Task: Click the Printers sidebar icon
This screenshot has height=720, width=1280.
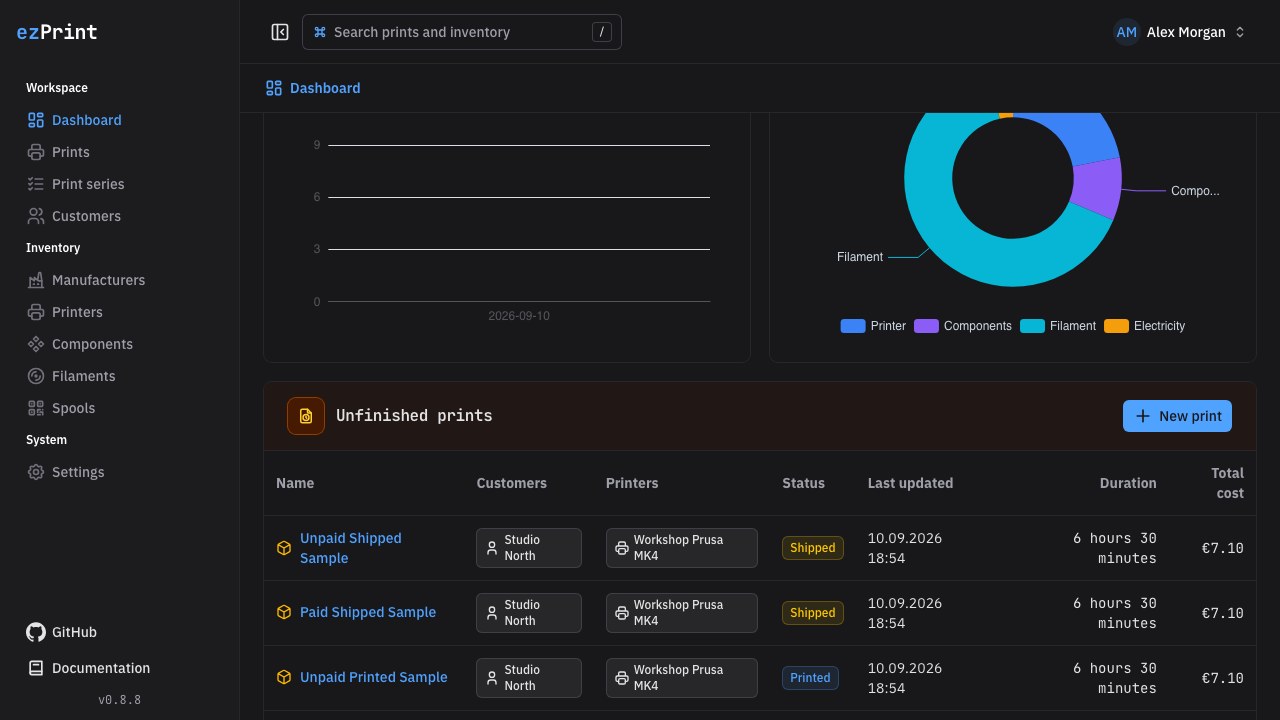Action: pos(36,312)
